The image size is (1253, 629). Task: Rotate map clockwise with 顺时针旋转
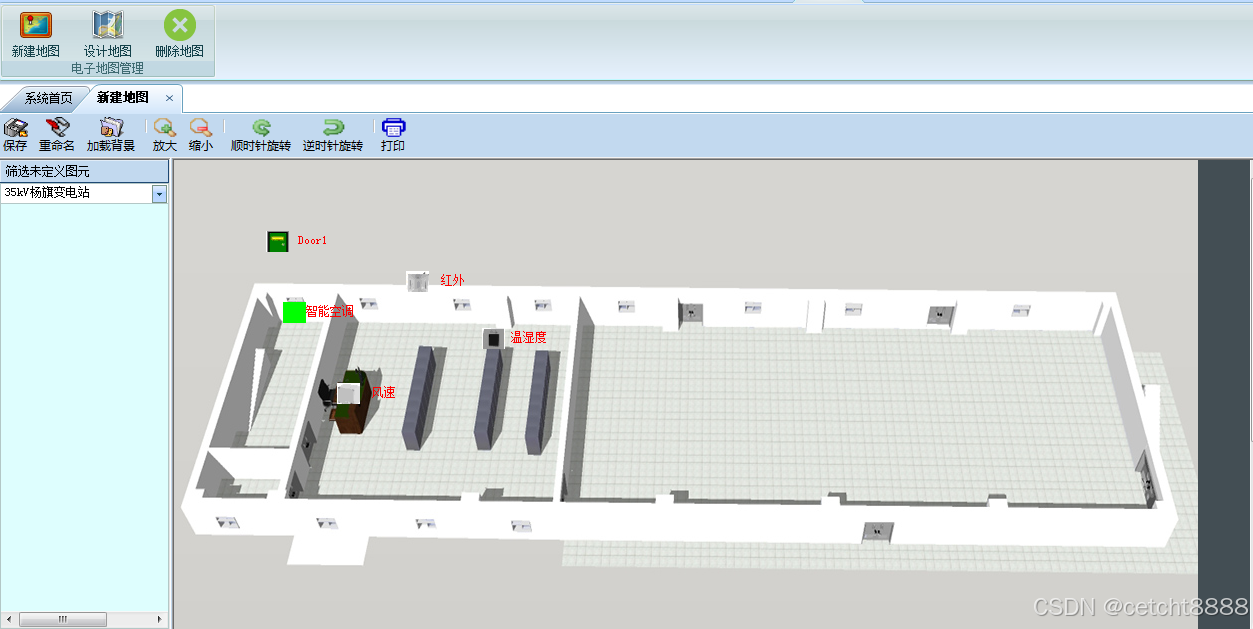pyautogui.click(x=261, y=136)
